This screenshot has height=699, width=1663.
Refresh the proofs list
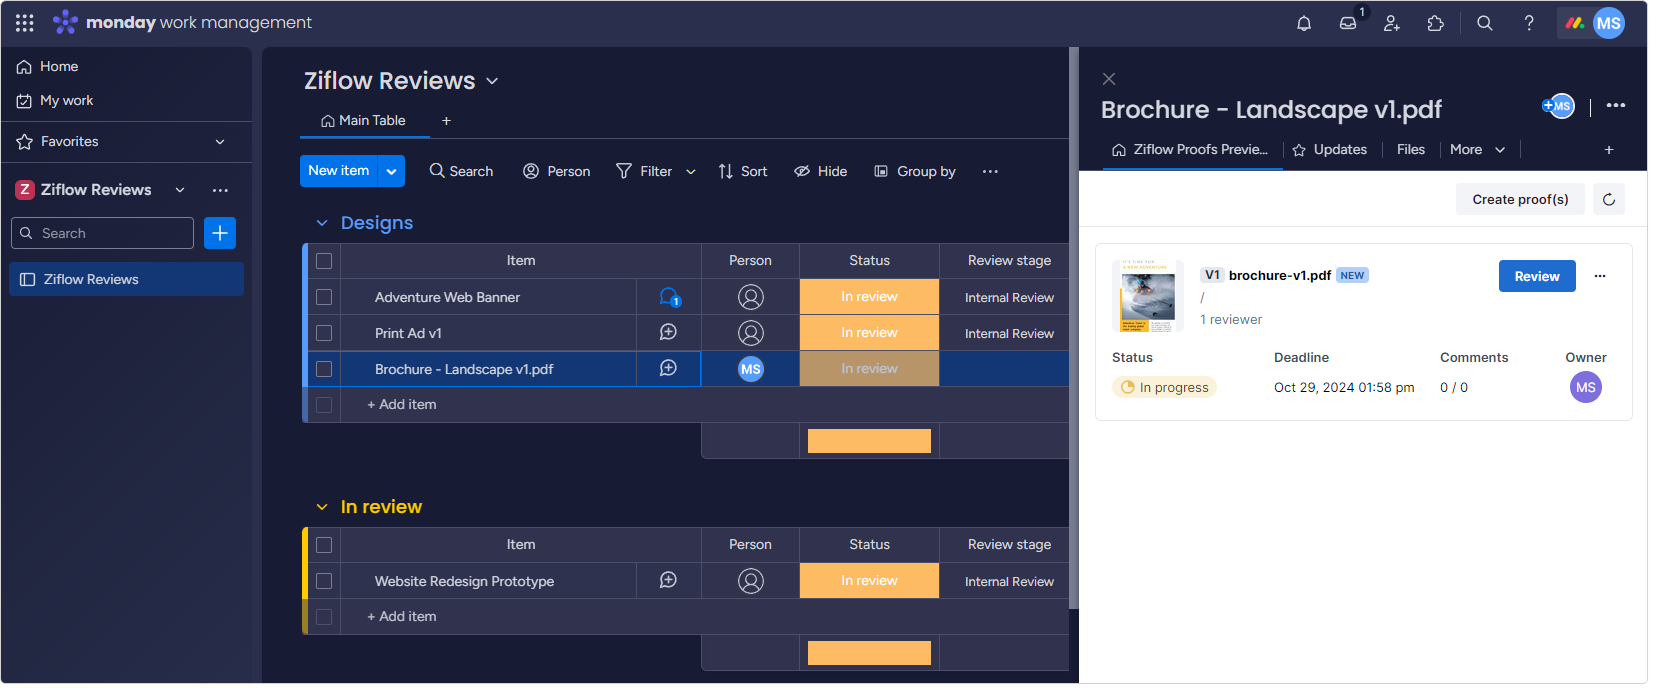[x=1609, y=199]
